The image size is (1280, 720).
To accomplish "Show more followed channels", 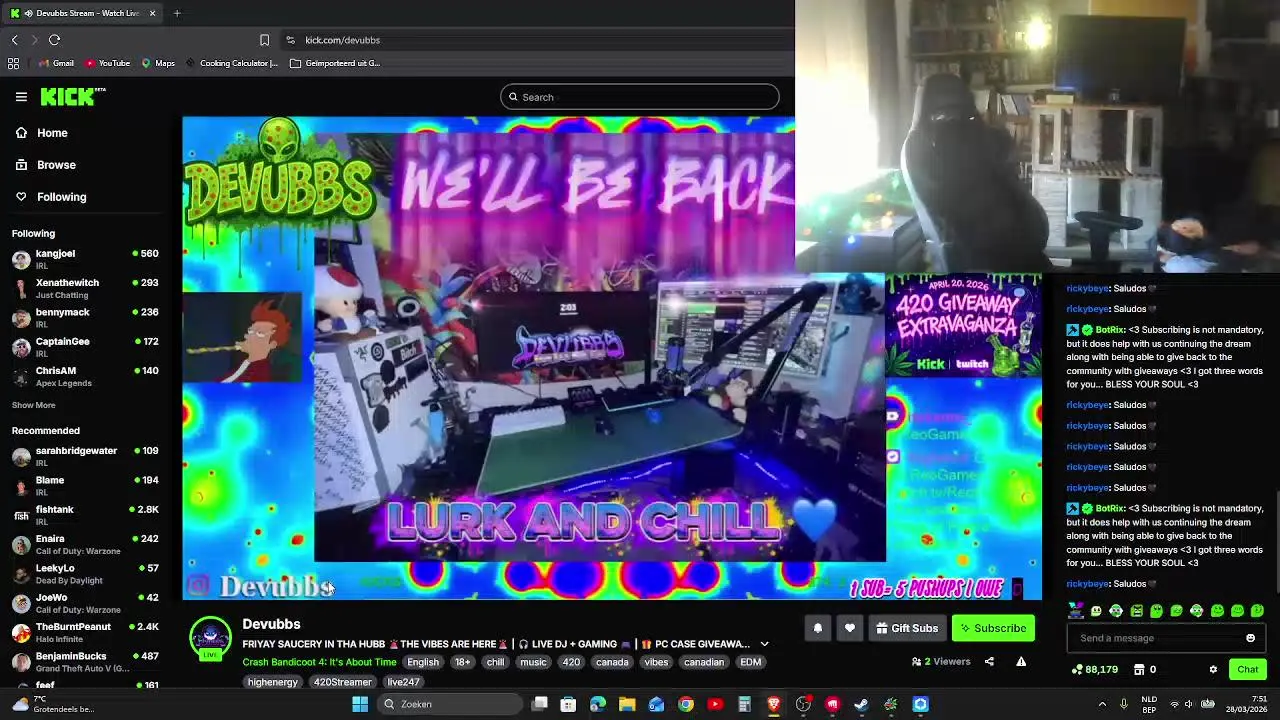I will click(x=33, y=405).
